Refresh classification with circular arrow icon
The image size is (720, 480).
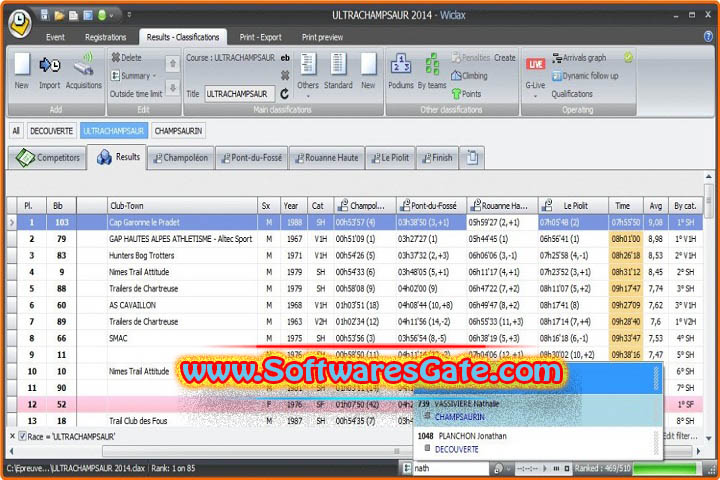(x=285, y=94)
